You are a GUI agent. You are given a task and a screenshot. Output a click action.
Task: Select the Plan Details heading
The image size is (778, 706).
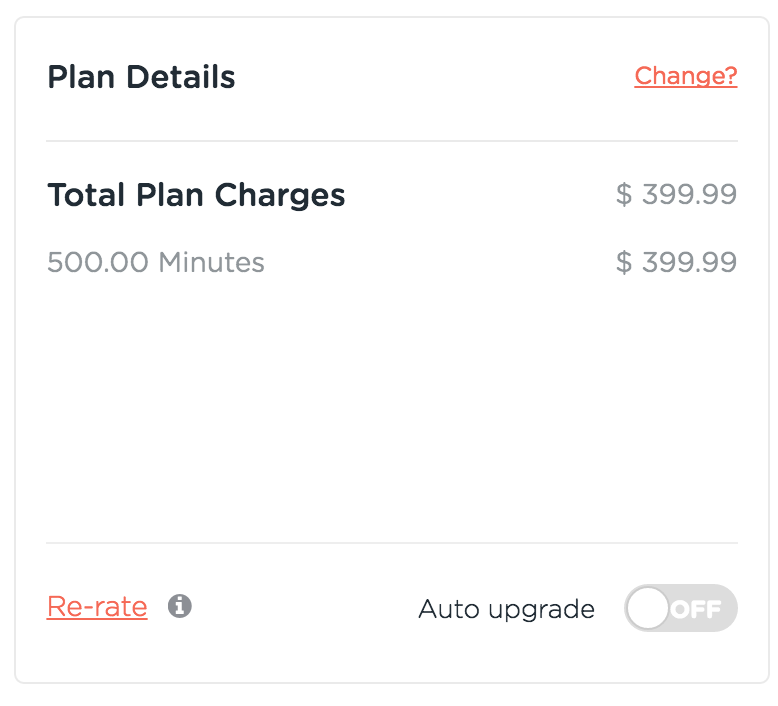click(x=141, y=77)
